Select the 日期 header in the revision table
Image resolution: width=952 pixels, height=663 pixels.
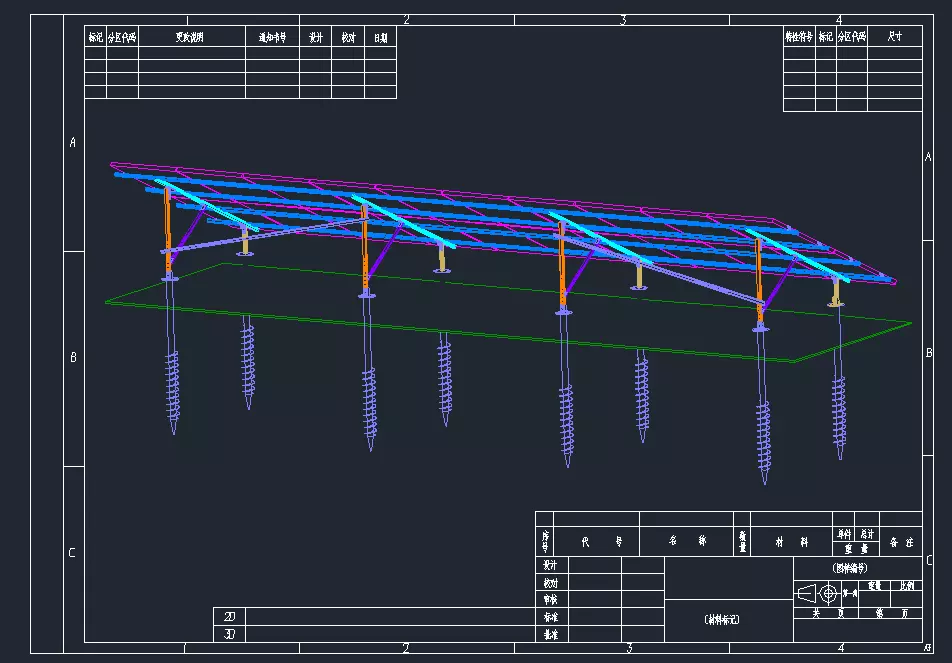(x=380, y=37)
